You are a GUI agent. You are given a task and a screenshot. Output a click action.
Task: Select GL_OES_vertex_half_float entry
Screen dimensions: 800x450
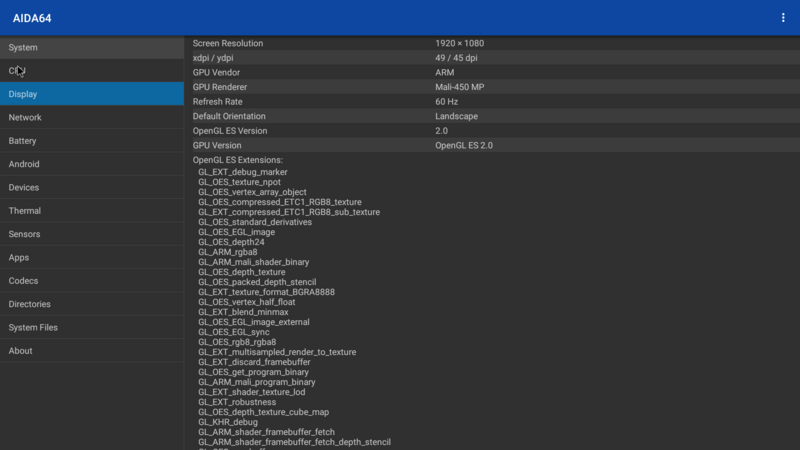click(x=246, y=302)
